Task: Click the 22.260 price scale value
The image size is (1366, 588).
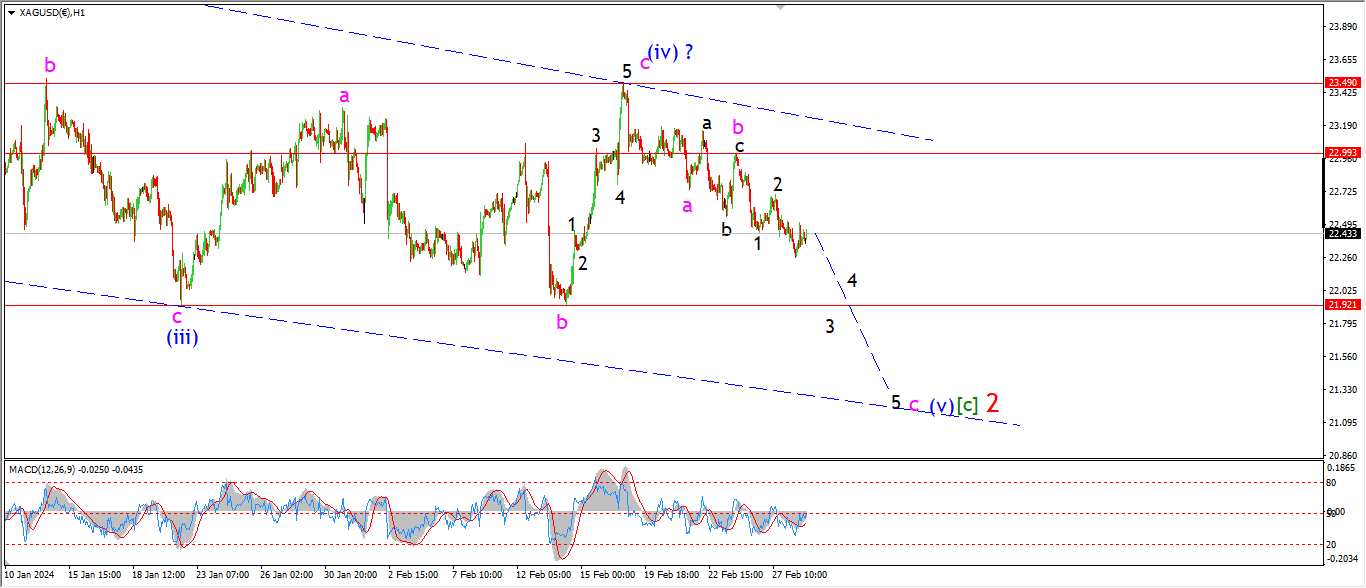Action: coord(1341,258)
